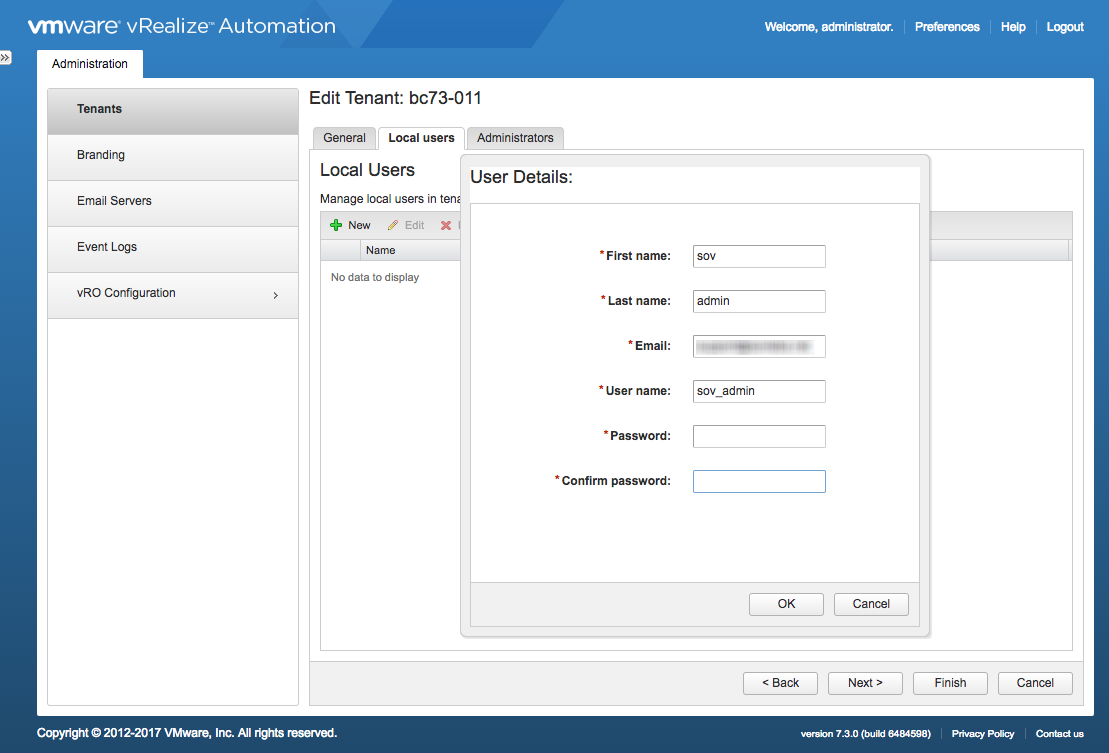The image size is (1109, 753).
Task: Open the Contact us link
Action: (1059, 734)
